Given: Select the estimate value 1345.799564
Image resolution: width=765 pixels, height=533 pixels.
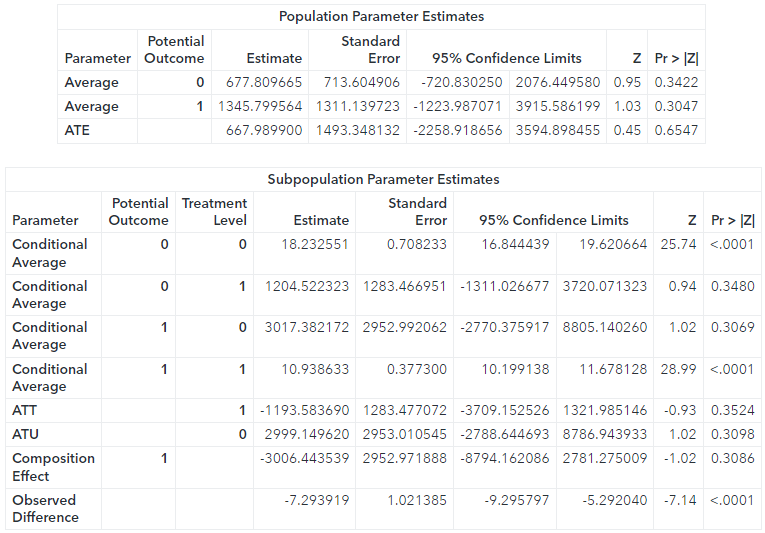Looking at the screenshot, I should [x=260, y=106].
